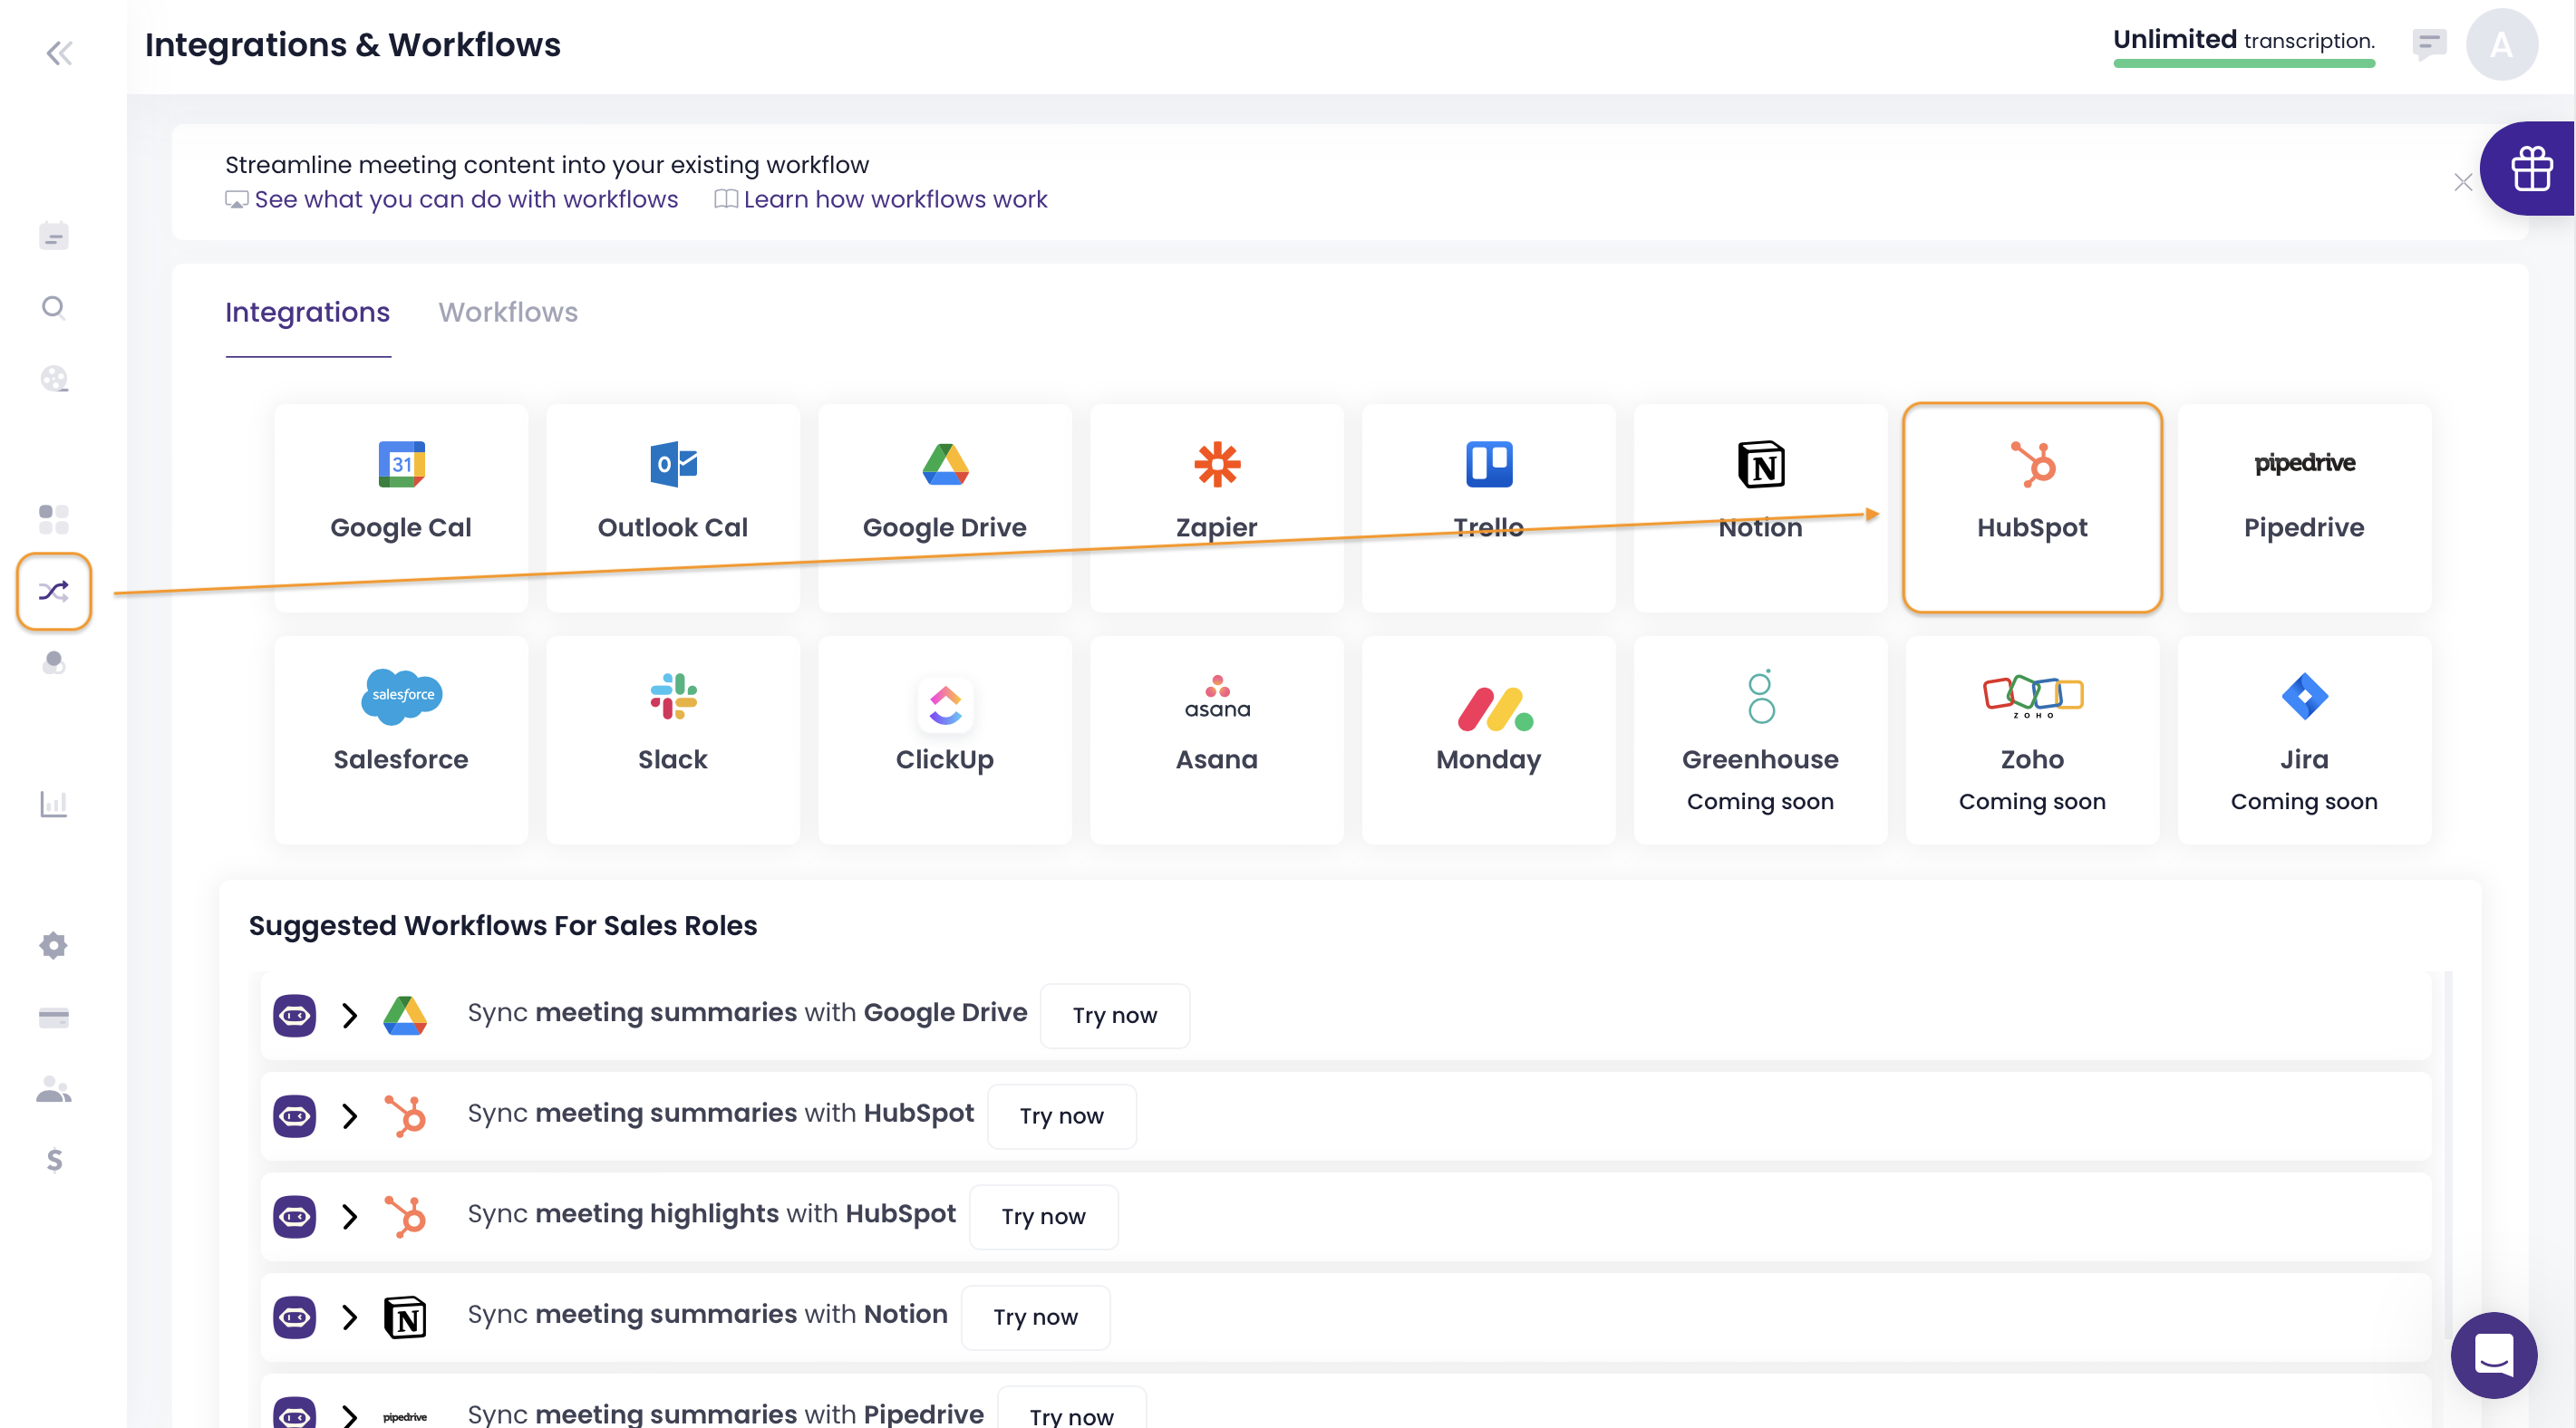Image resolution: width=2576 pixels, height=1428 pixels.
Task: Dismiss the workflow info banner
Action: (x=2462, y=182)
